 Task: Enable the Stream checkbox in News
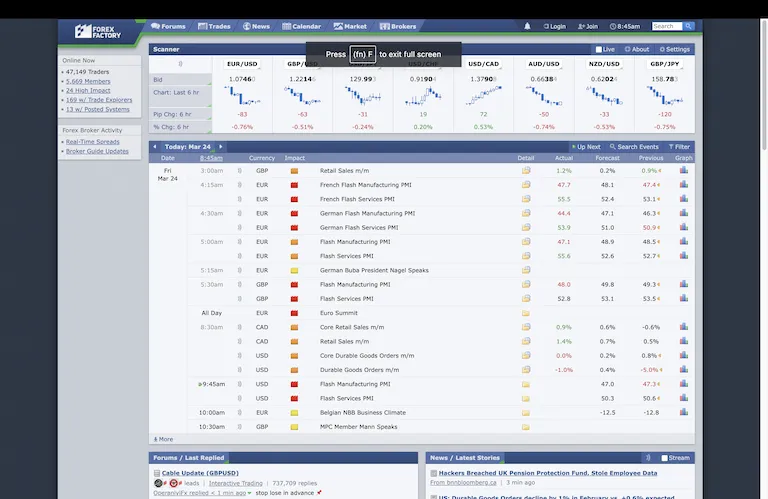(x=664, y=458)
